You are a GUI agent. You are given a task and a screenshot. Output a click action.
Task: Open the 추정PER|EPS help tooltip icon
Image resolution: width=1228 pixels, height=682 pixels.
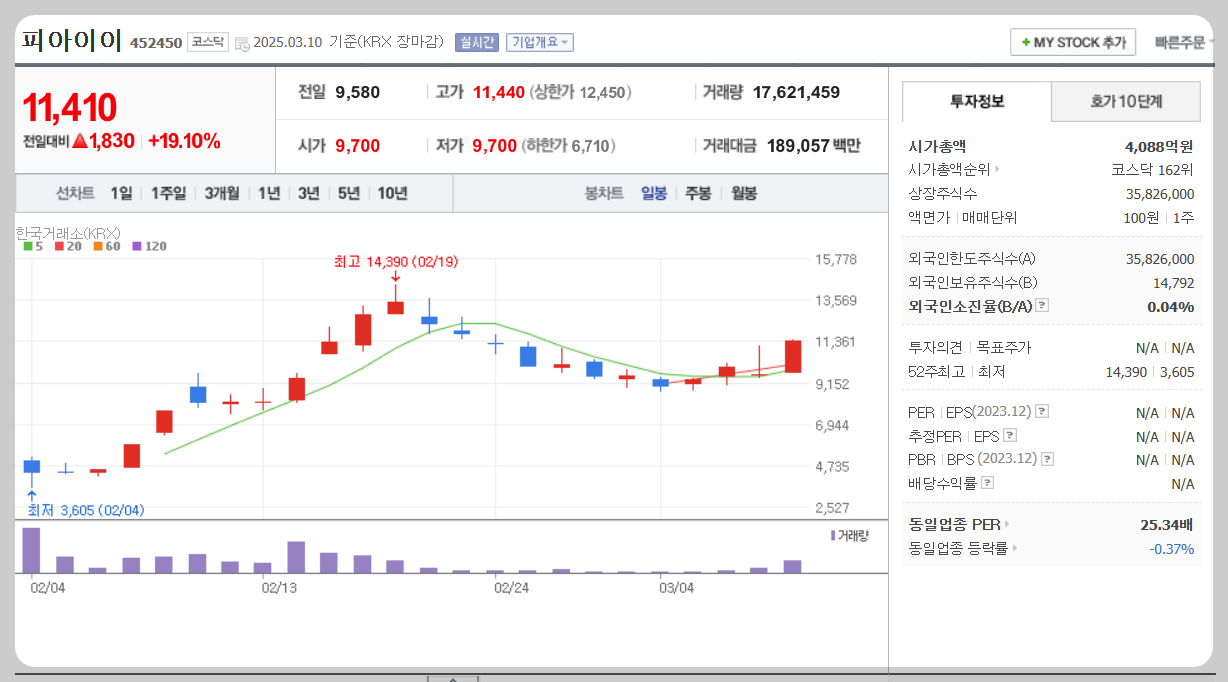coord(1010,435)
